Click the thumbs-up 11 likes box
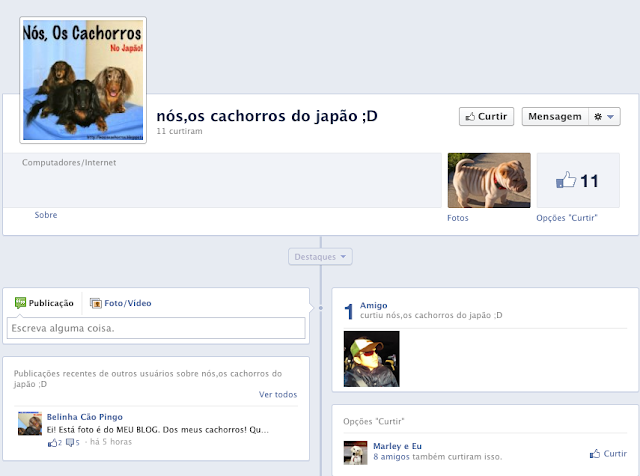Screen dimensions: 640x476 click(578, 180)
